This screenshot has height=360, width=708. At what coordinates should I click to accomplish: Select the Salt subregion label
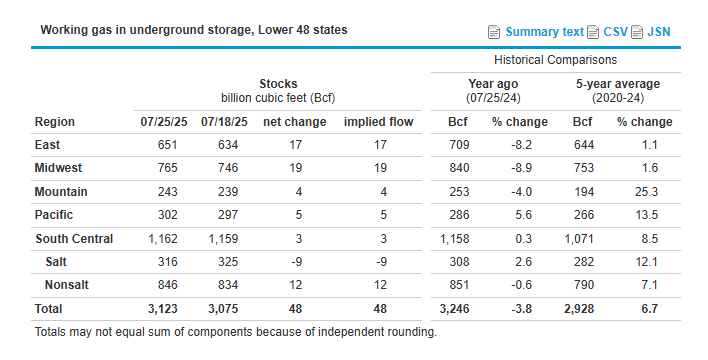click(x=56, y=262)
